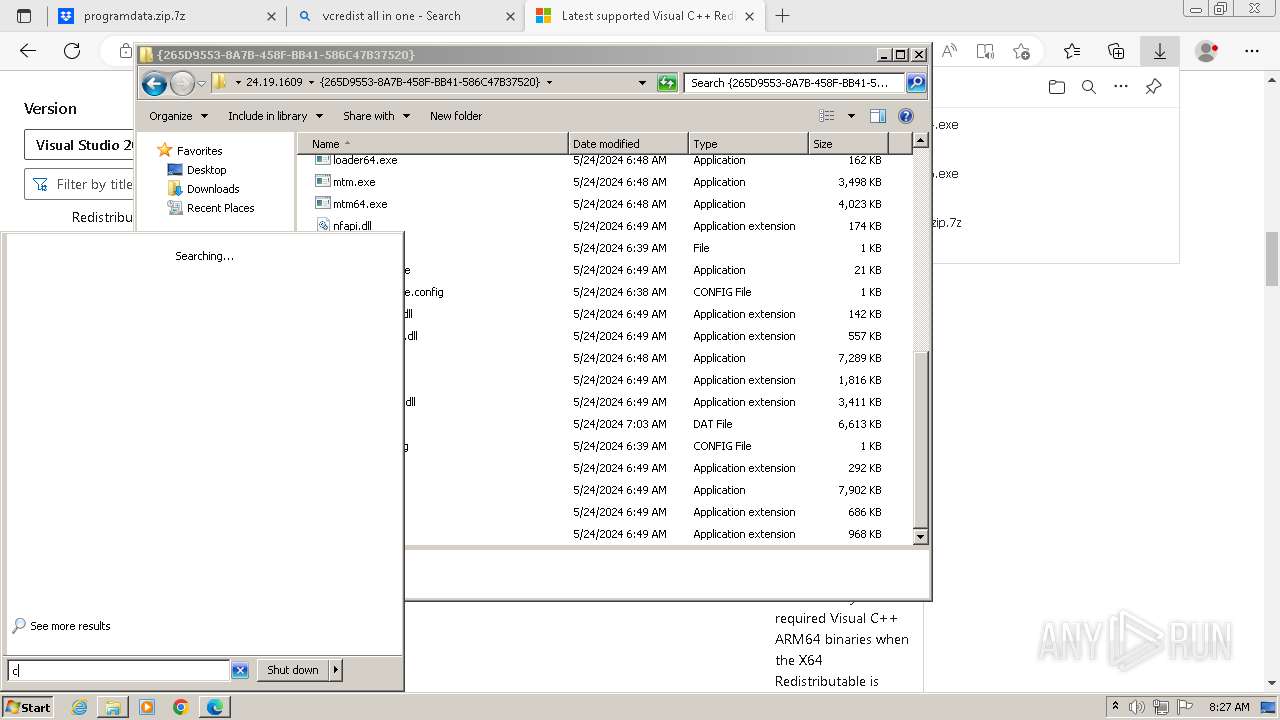Click the Start button

[28, 707]
